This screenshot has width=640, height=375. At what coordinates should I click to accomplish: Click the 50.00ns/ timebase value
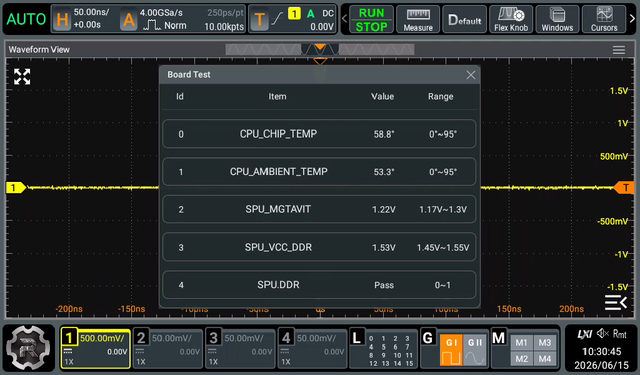(91, 12)
